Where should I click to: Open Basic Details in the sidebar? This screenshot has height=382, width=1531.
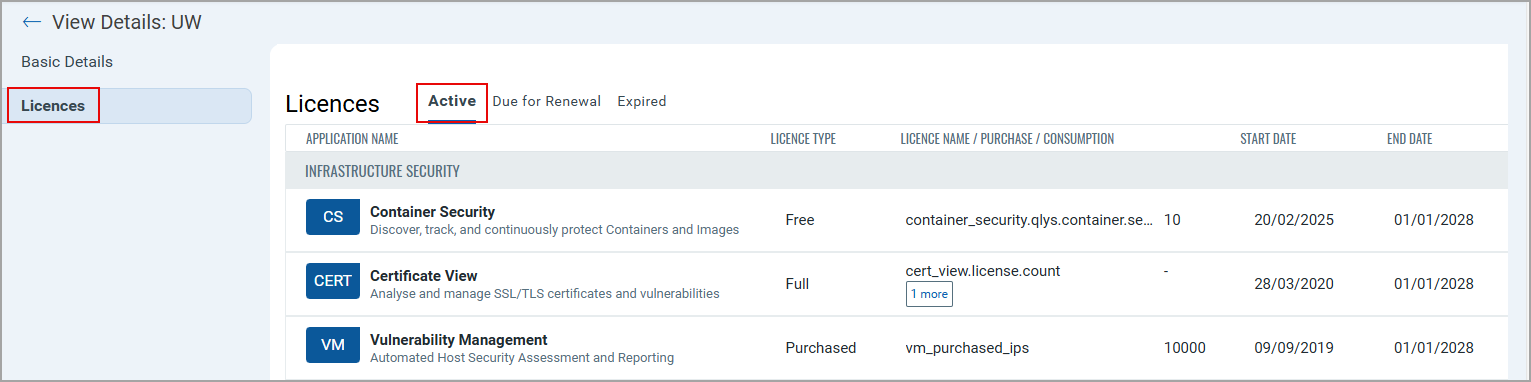(67, 62)
